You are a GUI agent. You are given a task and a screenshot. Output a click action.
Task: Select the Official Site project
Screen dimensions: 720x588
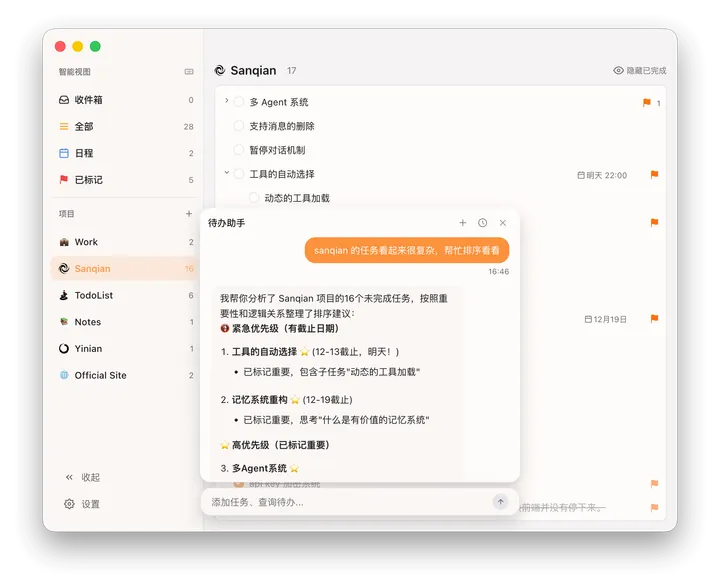coord(125,375)
